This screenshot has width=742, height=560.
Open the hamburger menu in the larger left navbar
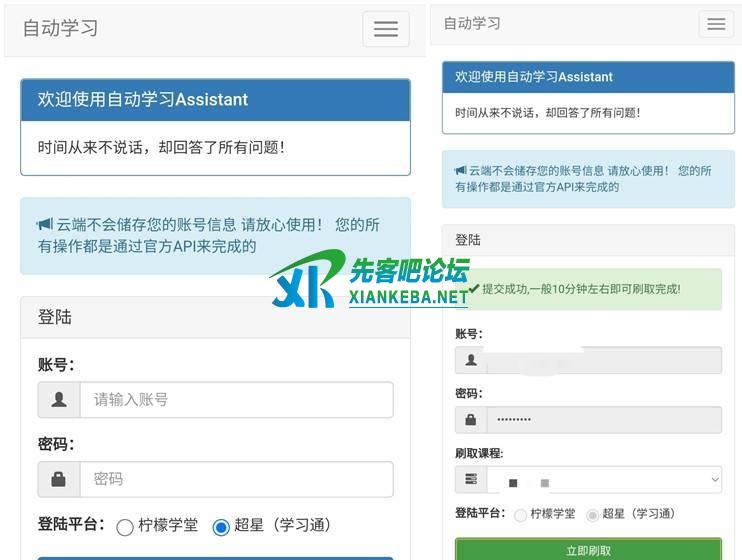385,29
